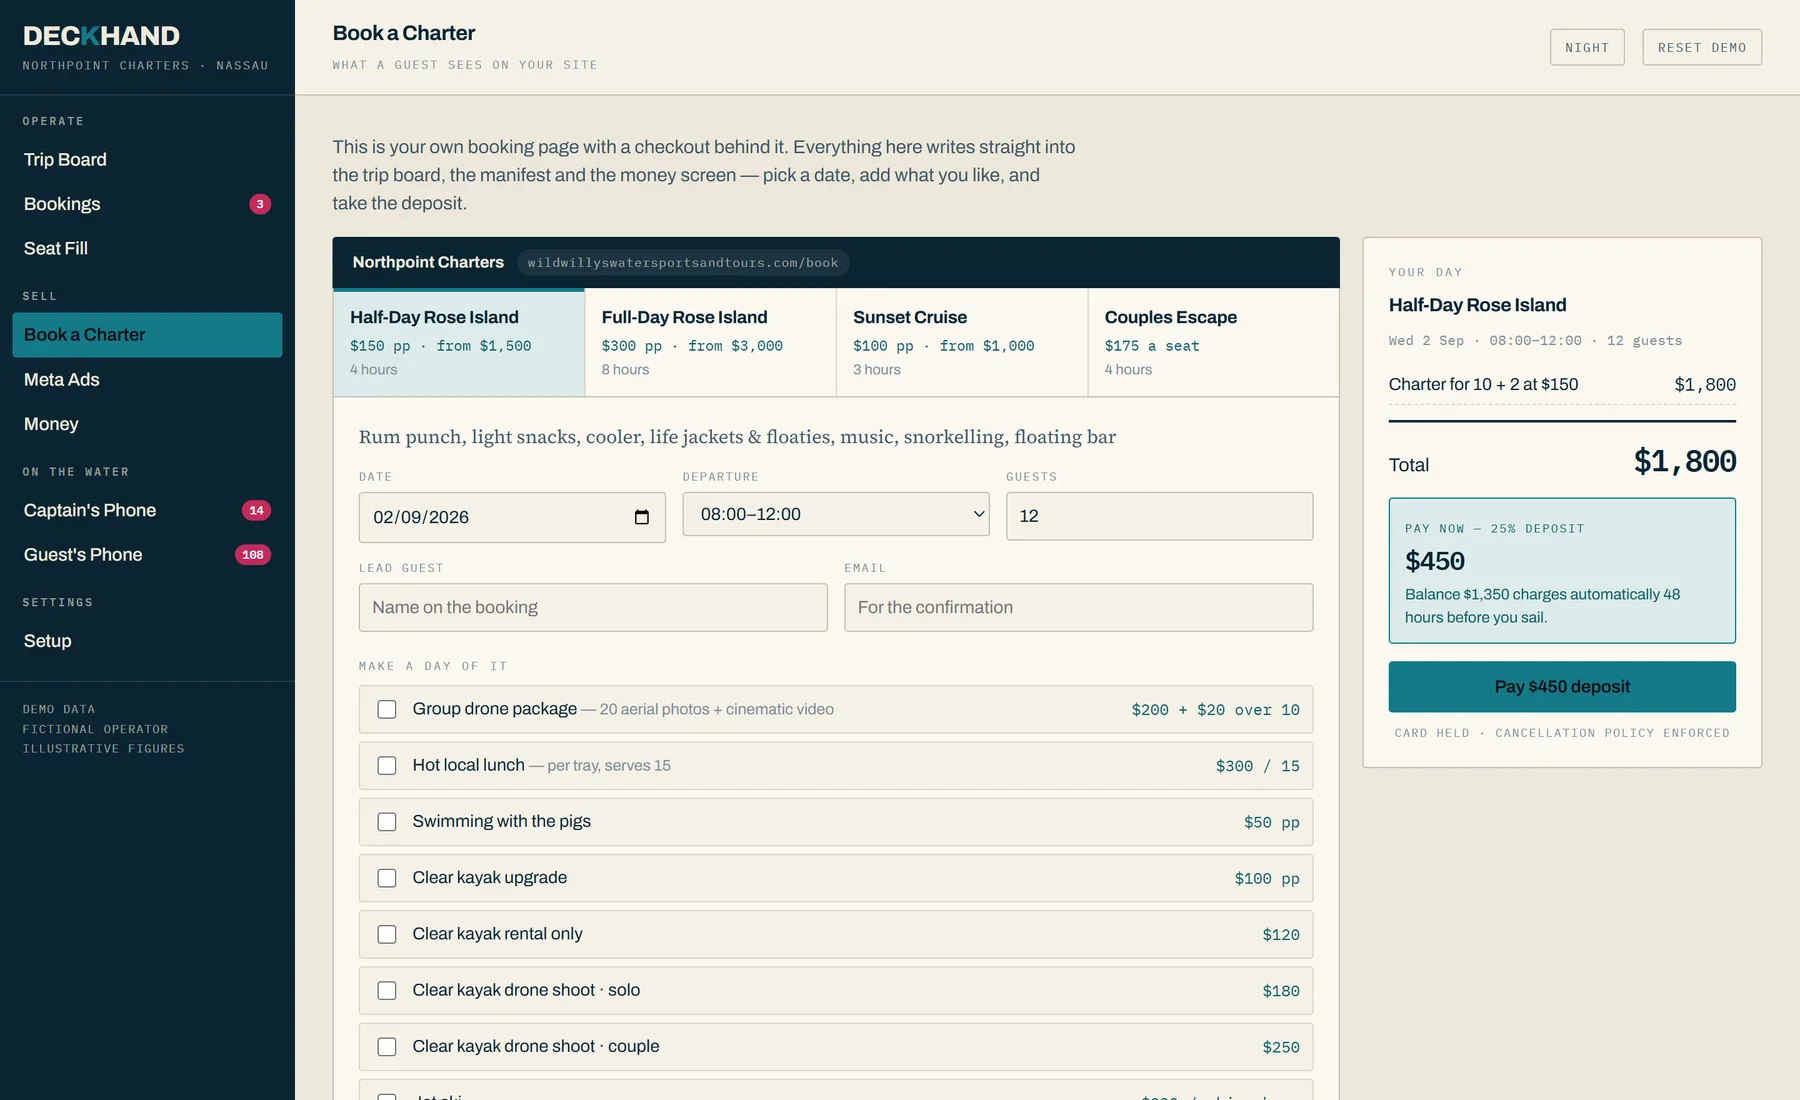The width and height of the screenshot is (1800, 1100).
Task: Check the Clear kayak upgrade box
Action: coord(387,878)
